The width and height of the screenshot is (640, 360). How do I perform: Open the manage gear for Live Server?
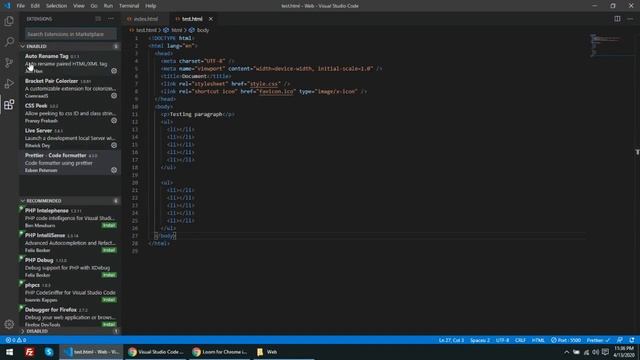[114, 145]
